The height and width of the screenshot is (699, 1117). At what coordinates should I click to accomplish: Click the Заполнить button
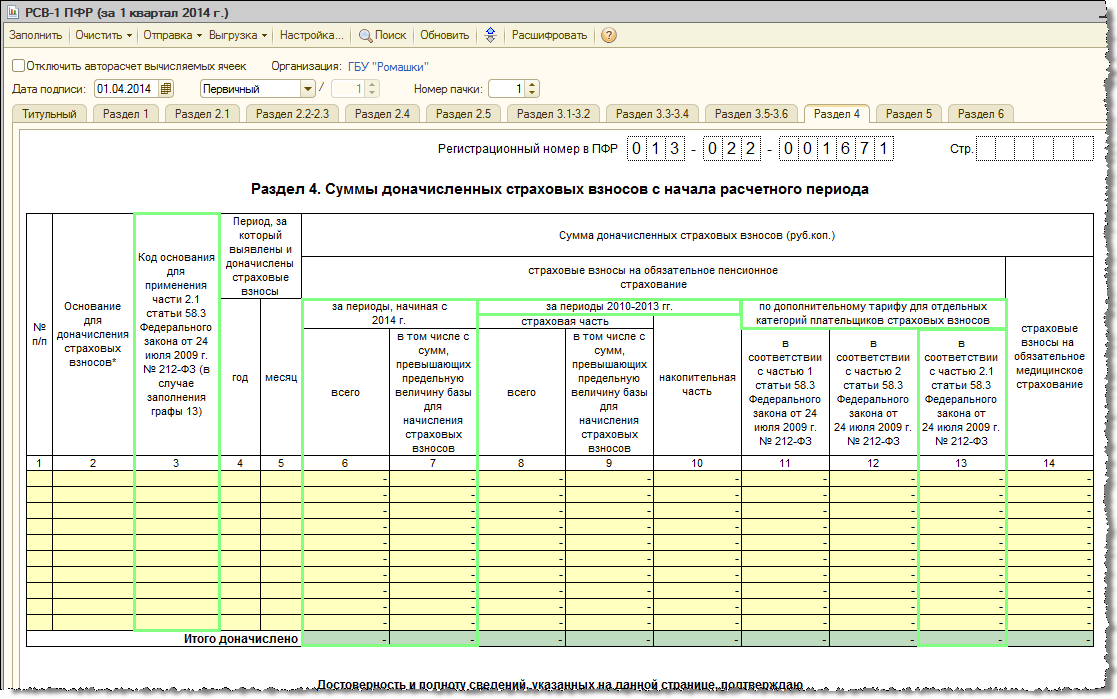click(35, 35)
